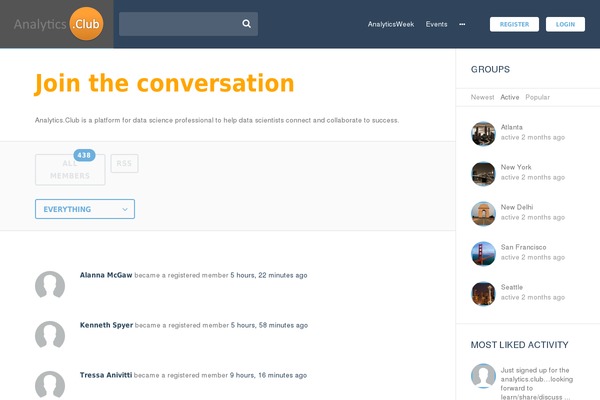This screenshot has height=400, width=600.
Task: Select the All Members tab
Action: coord(70,170)
